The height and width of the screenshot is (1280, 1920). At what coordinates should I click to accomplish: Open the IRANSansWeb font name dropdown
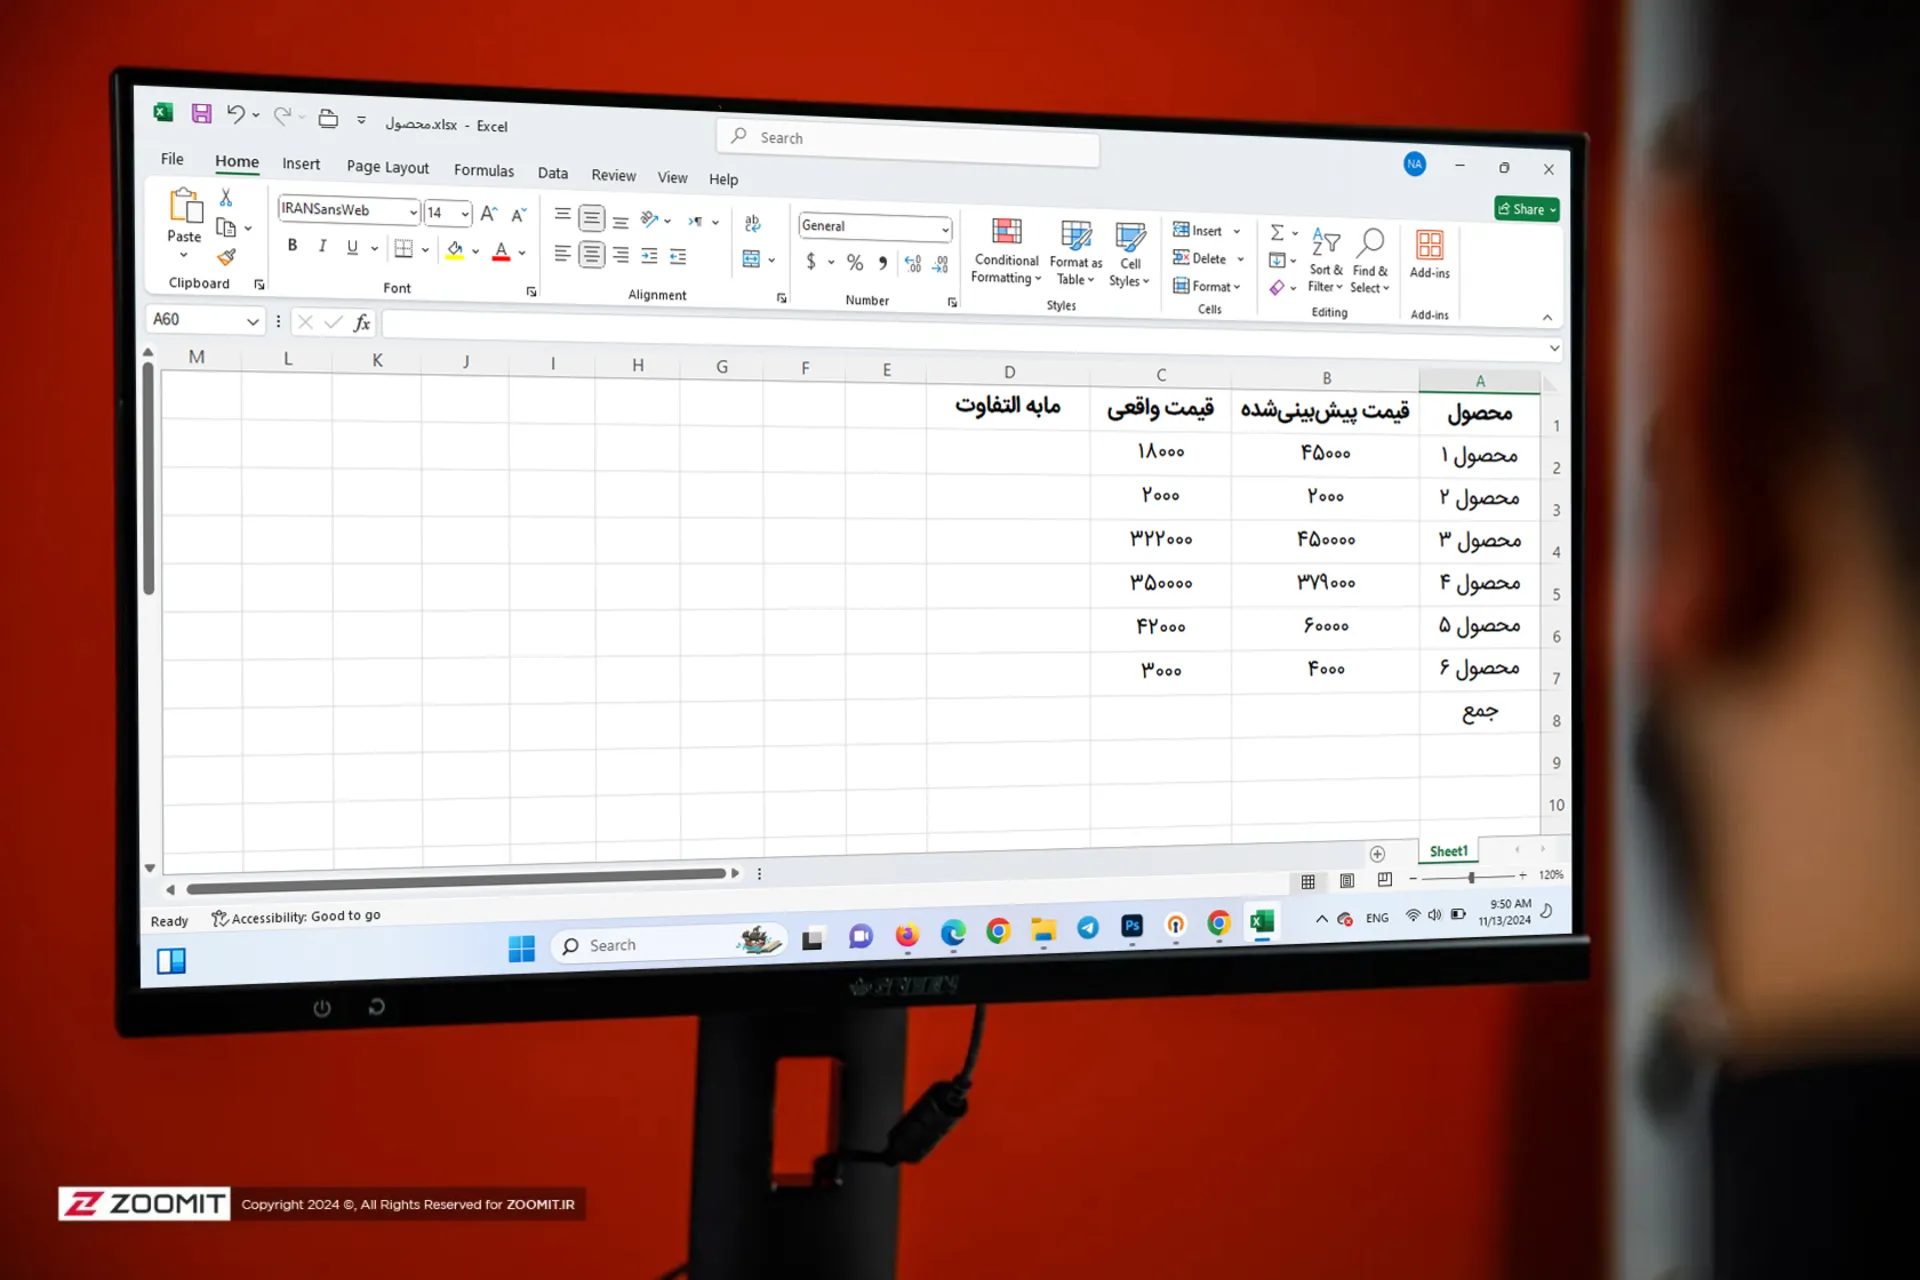(x=413, y=212)
